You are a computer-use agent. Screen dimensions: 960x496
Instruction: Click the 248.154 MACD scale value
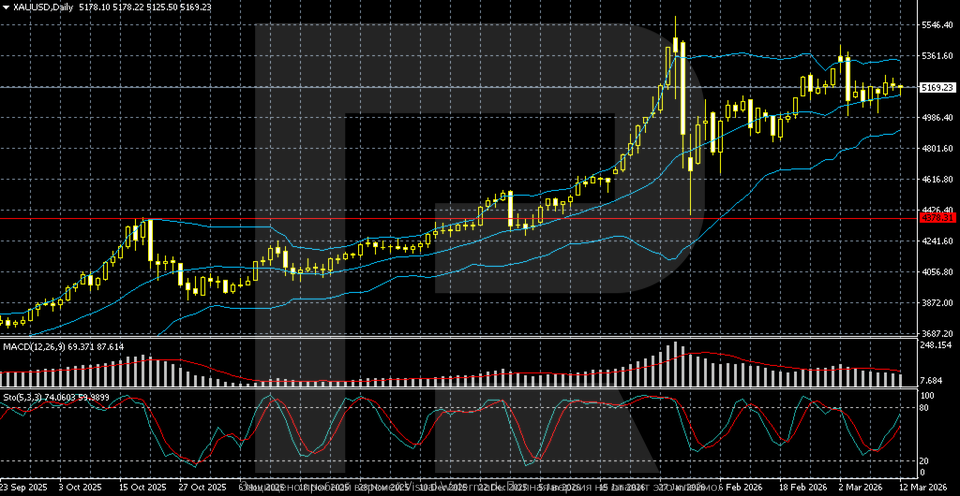tap(937, 345)
